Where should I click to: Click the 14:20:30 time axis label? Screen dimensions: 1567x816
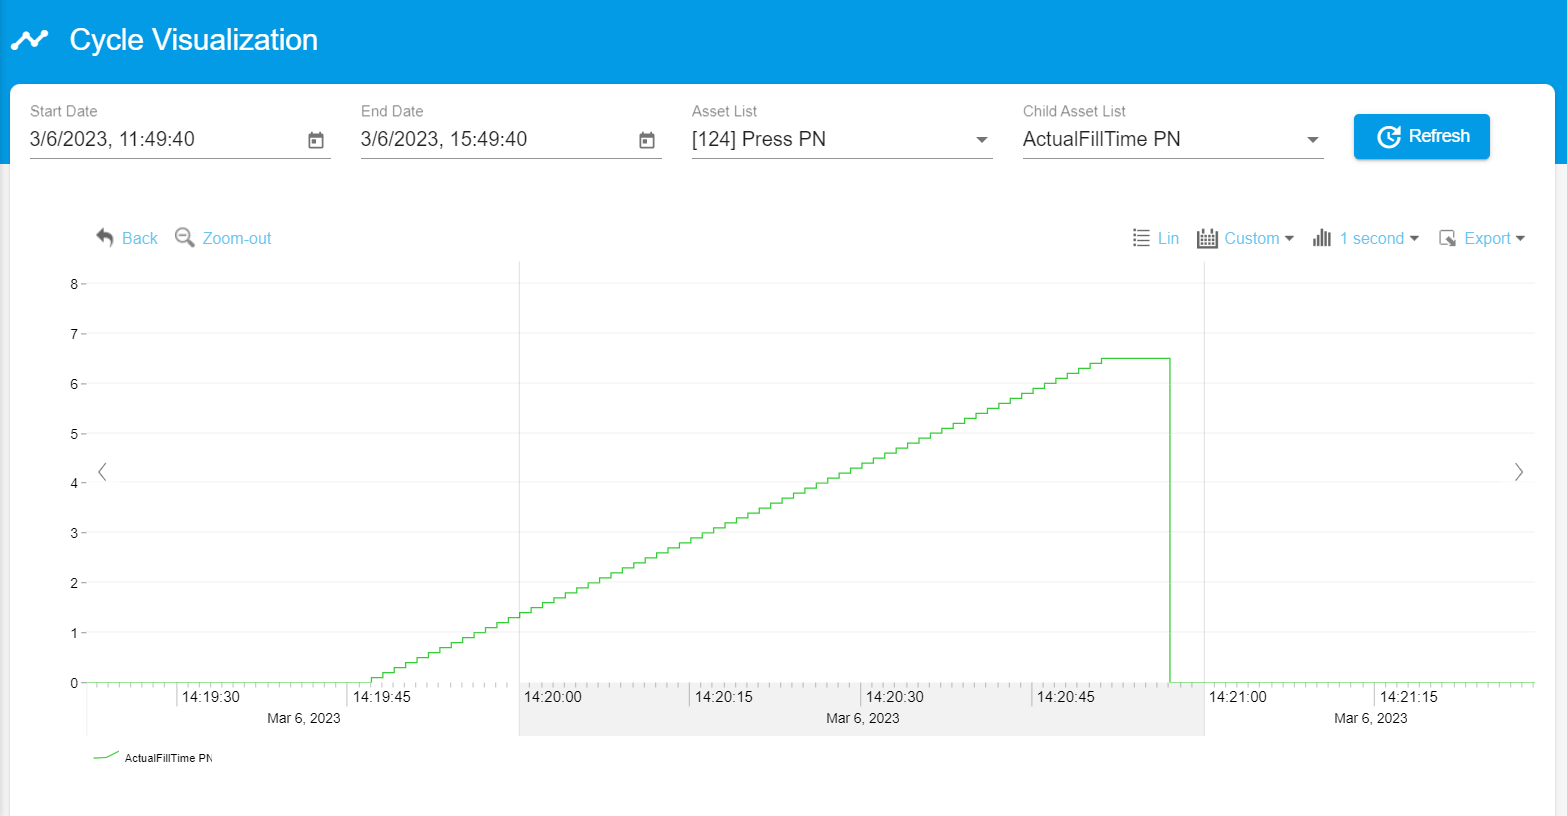click(895, 697)
